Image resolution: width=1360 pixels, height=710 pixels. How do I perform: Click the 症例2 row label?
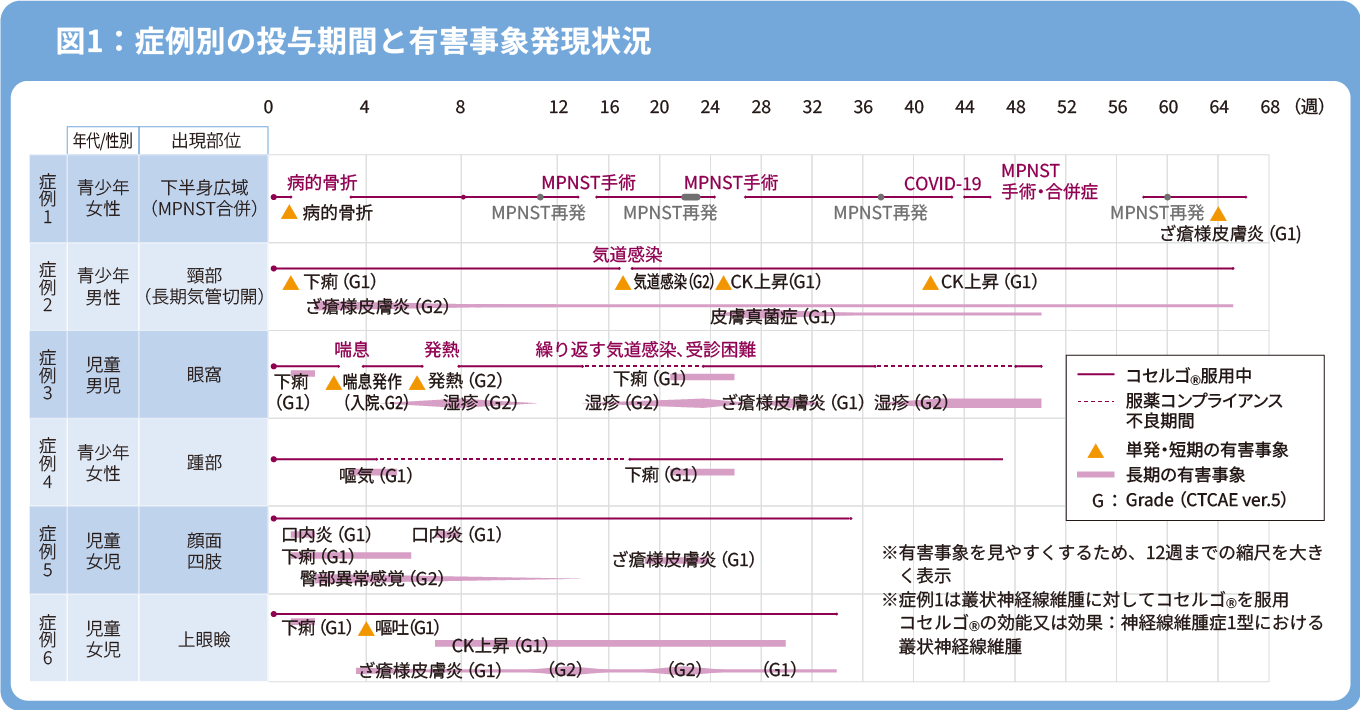pos(47,286)
